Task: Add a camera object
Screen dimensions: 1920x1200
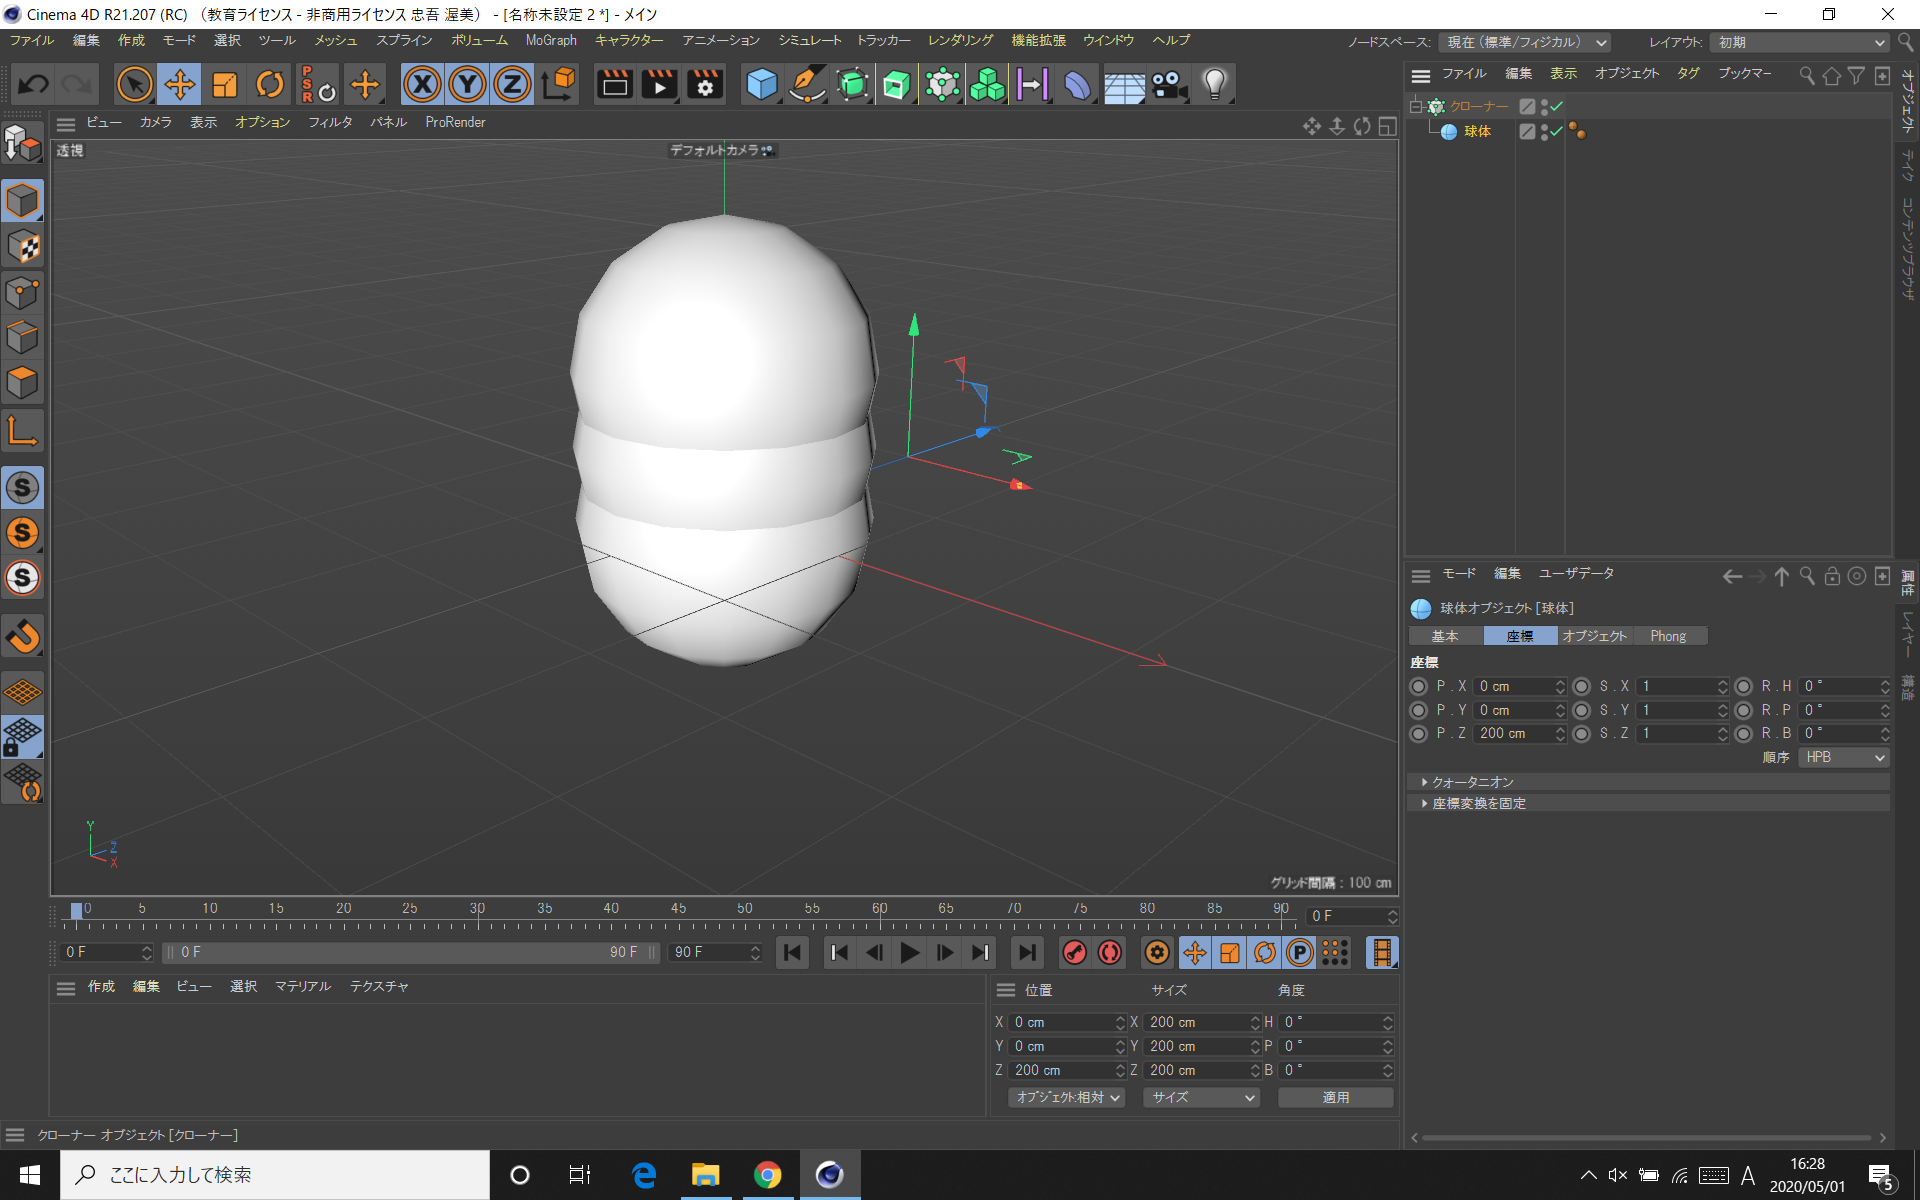Action: (x=1169, y=85)
